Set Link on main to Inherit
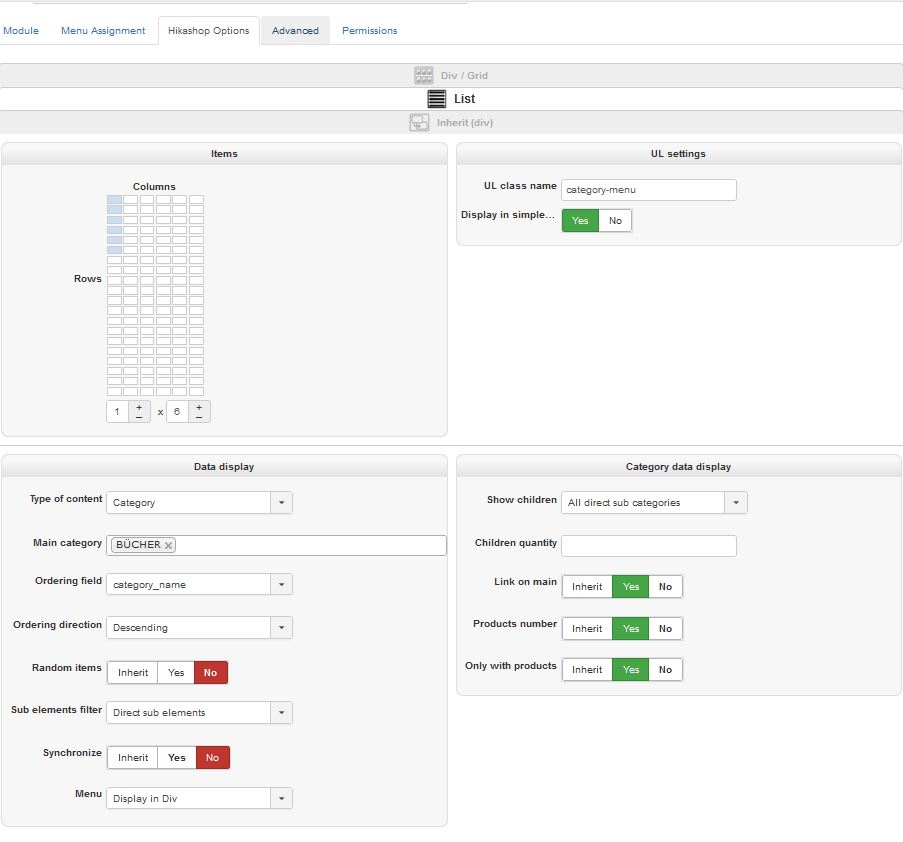Viewport: 903px width, 842px height. (587, 586)
